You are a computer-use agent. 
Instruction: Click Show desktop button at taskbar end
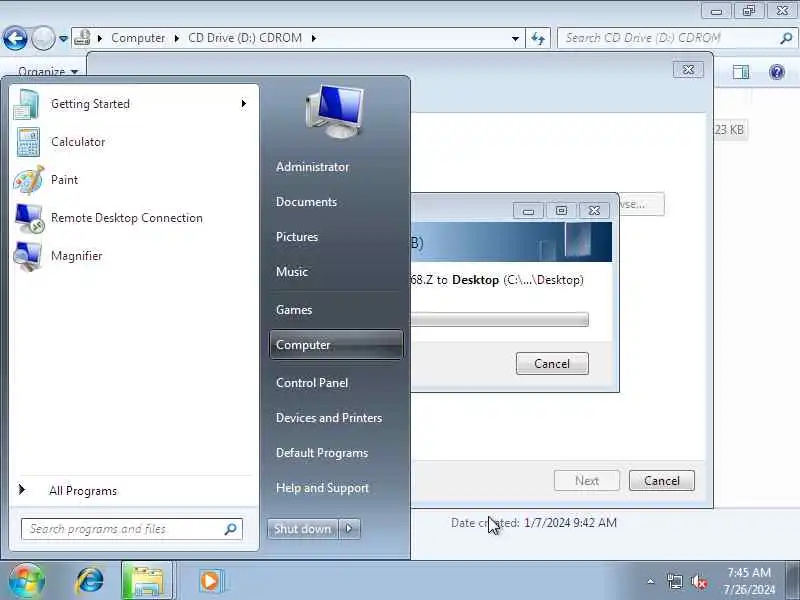pos(792,581)
